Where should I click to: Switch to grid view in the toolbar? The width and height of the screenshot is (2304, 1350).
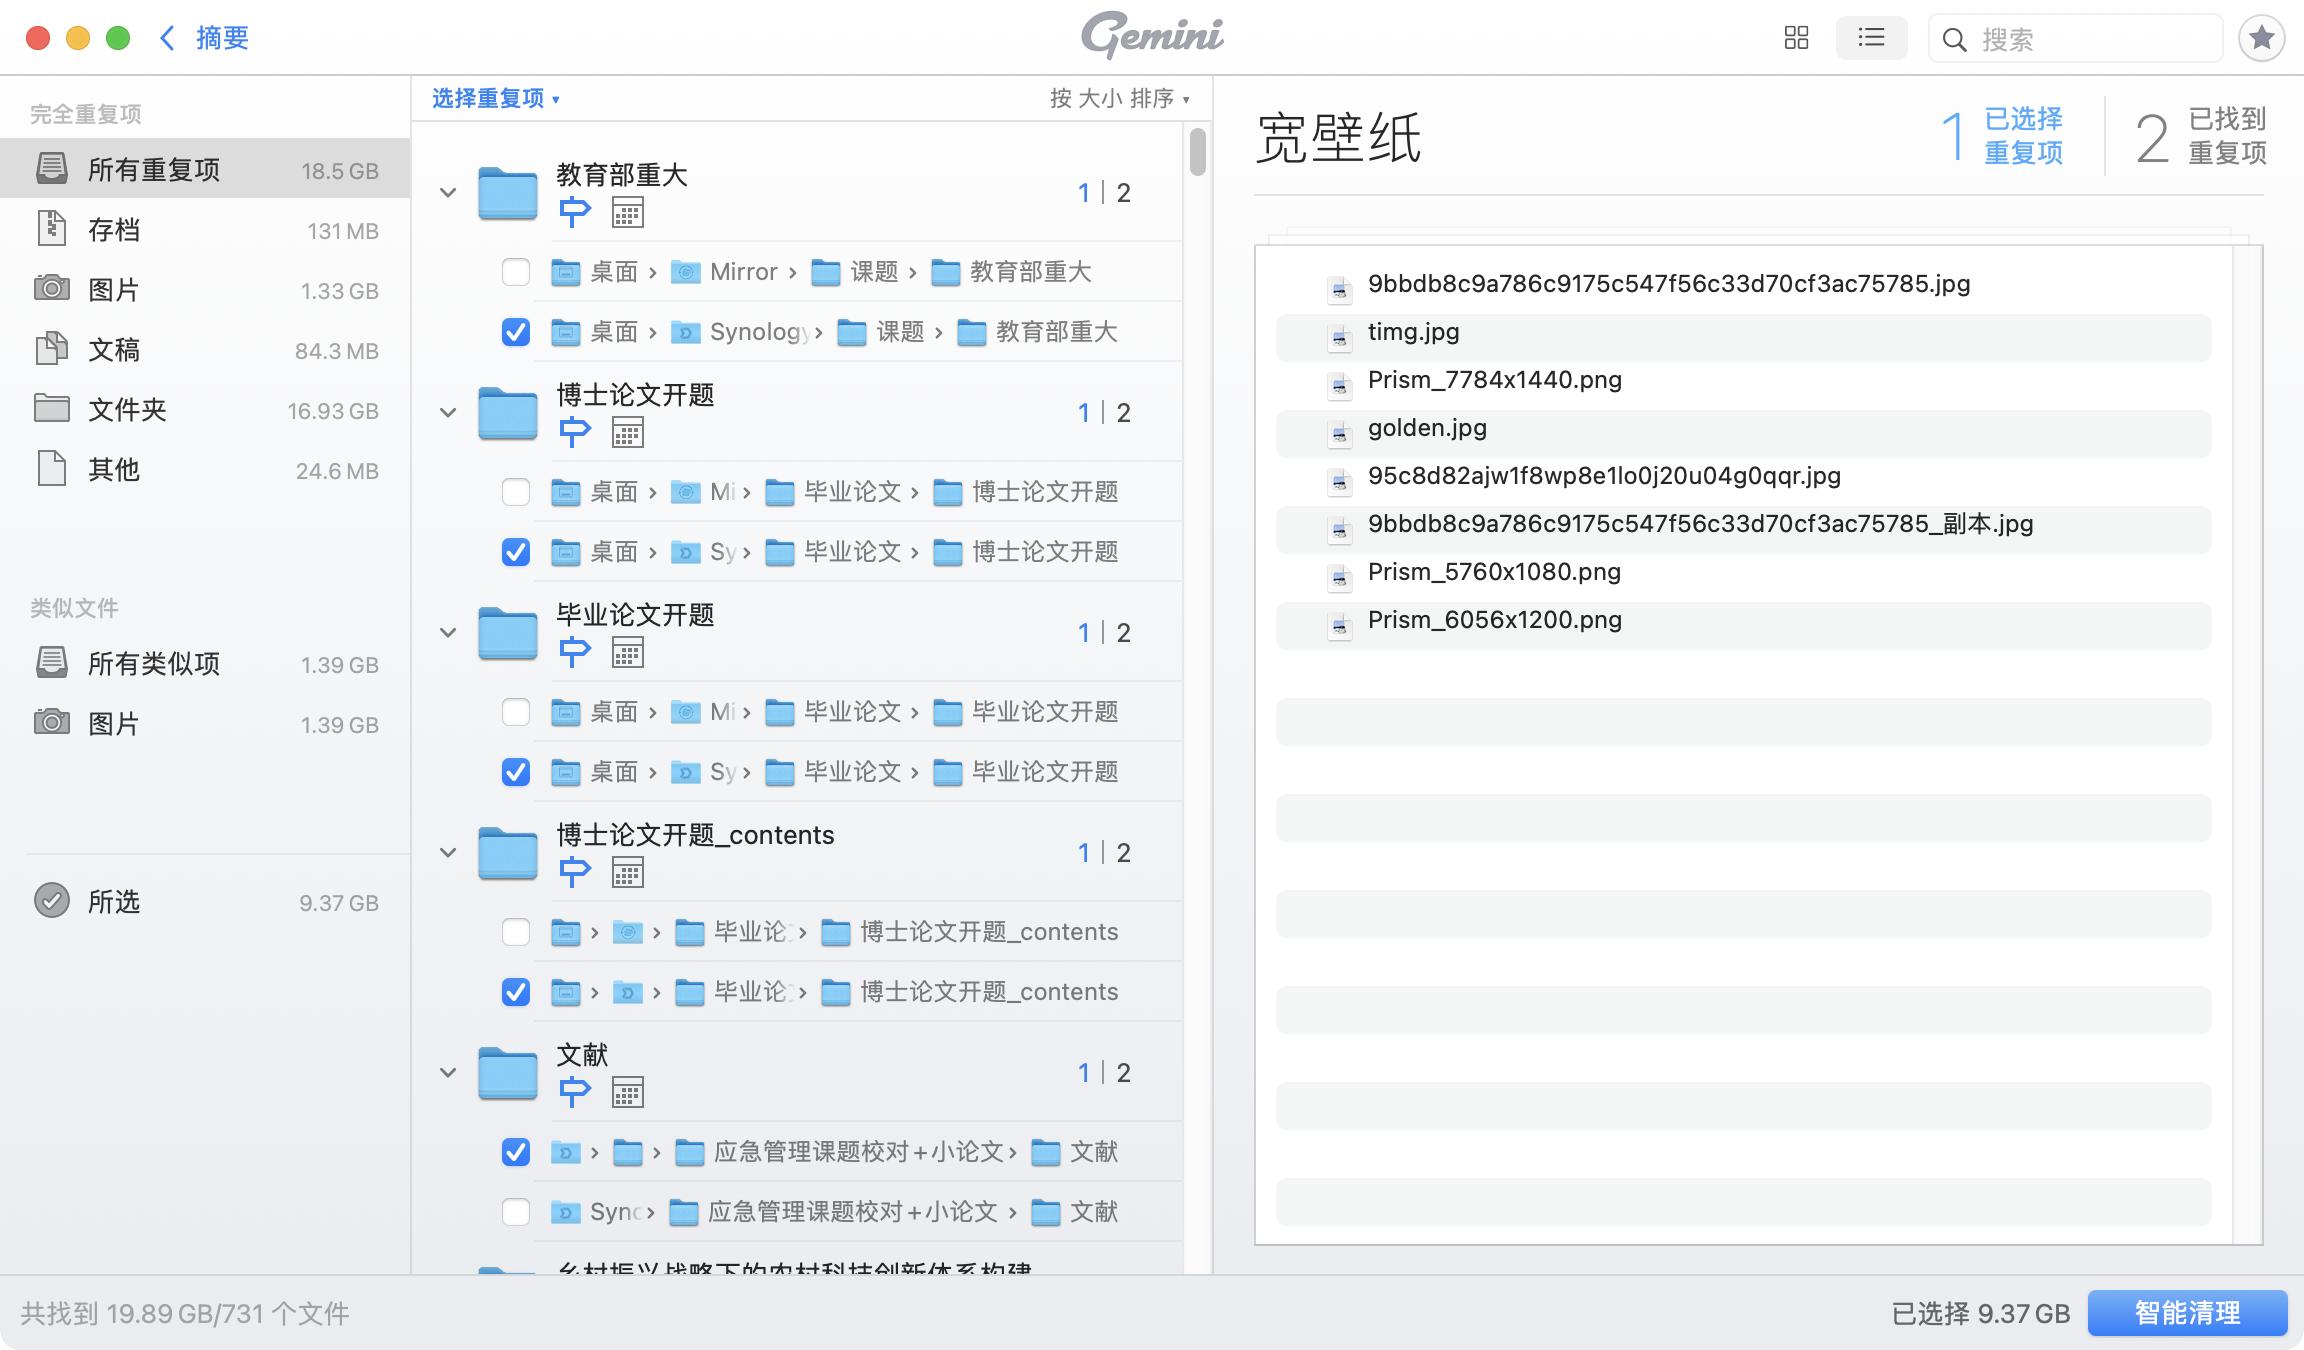[1797, 37]
